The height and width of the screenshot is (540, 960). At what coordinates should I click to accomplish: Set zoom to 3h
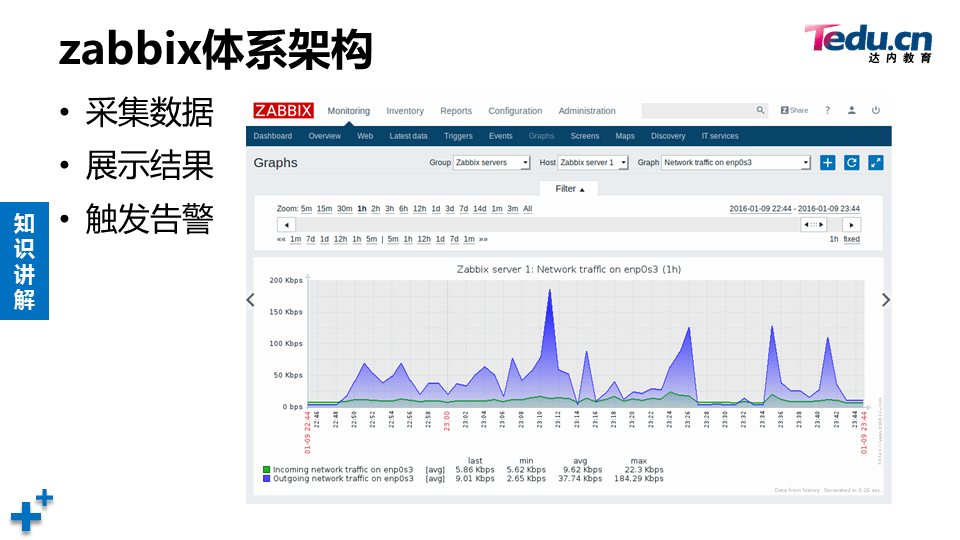point(389,209)
